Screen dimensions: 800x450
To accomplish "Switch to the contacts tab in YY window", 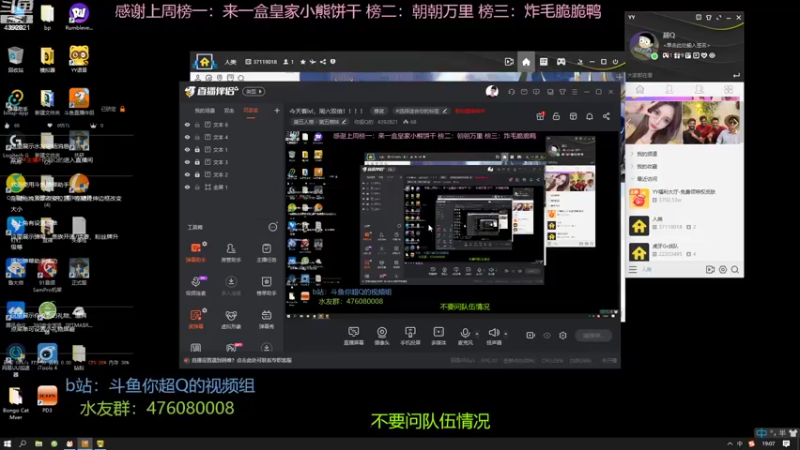I will pyautogui.click(x=669, y=89).
